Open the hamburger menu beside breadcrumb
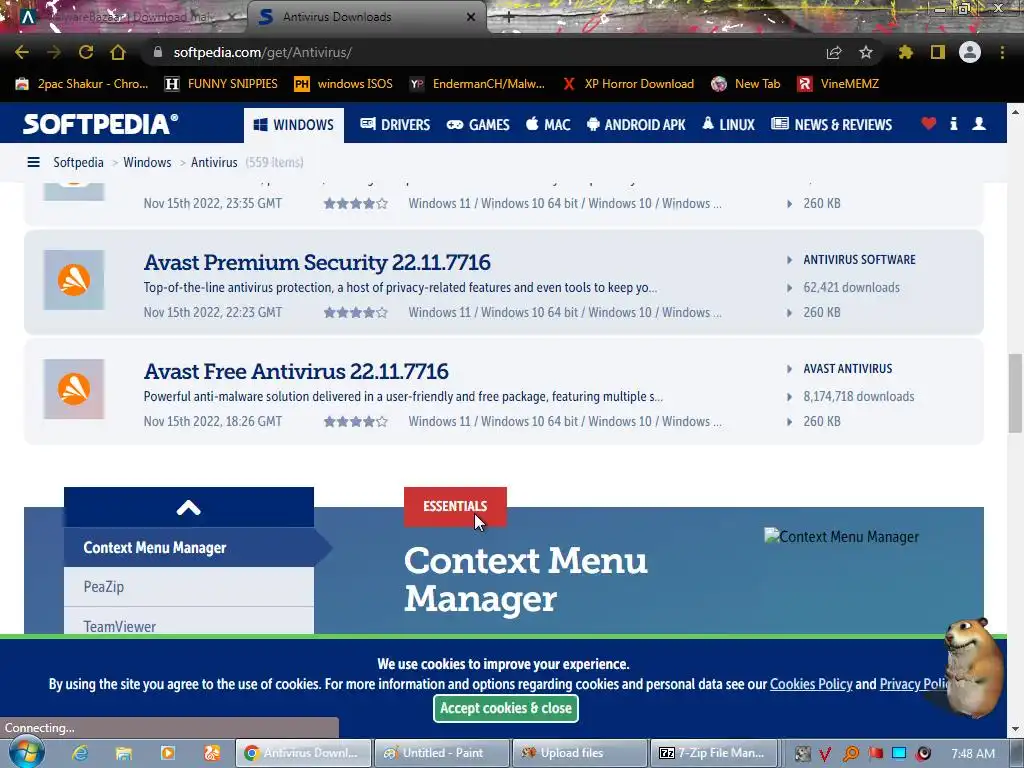This screenshot has height=768, width=1024. (x=33, y=162)
